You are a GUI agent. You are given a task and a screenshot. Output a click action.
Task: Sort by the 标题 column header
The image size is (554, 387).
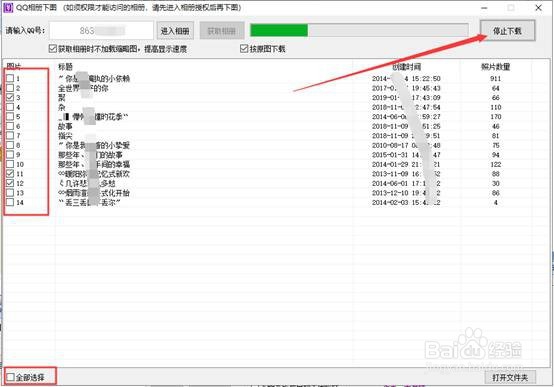[65, 66]
